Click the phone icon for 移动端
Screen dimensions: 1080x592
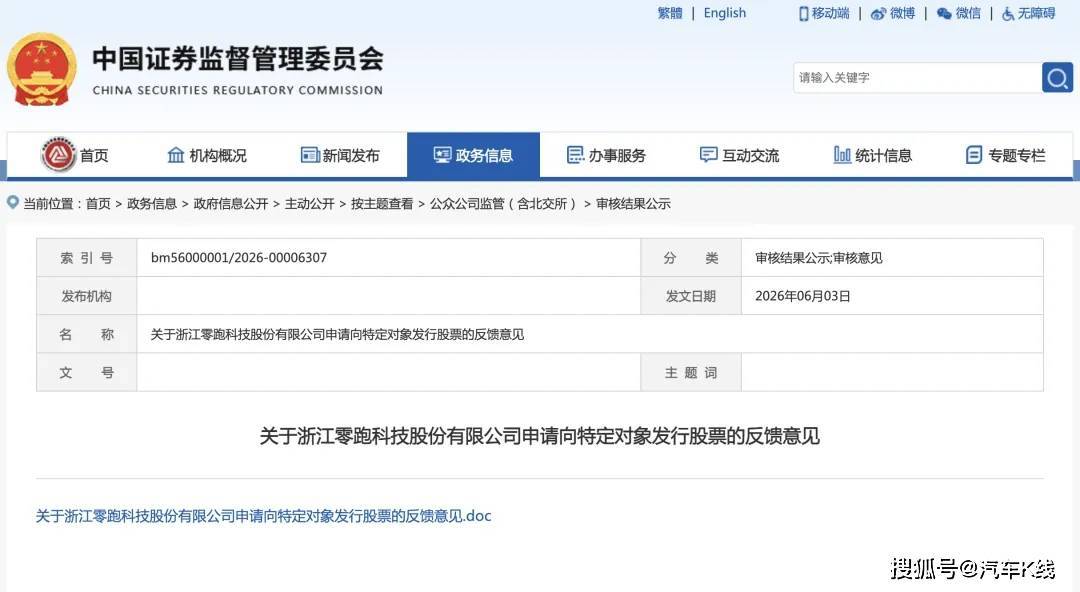803,14
